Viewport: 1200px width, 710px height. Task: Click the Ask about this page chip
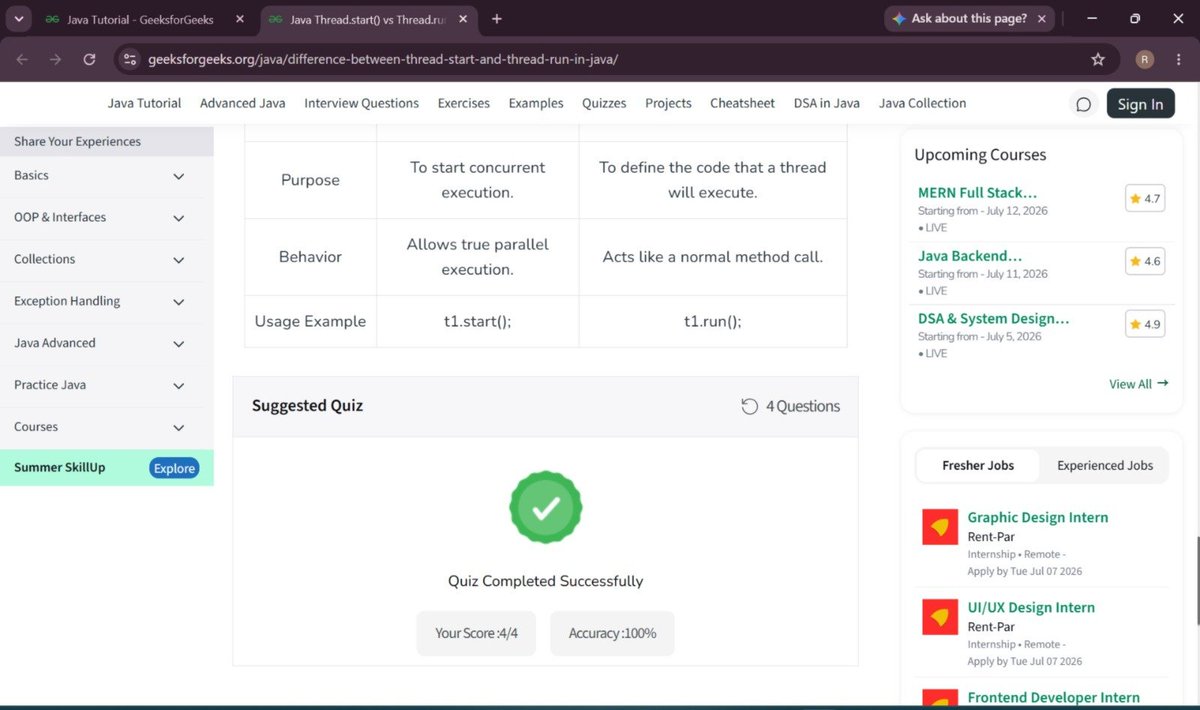click(x=968, y=19)
